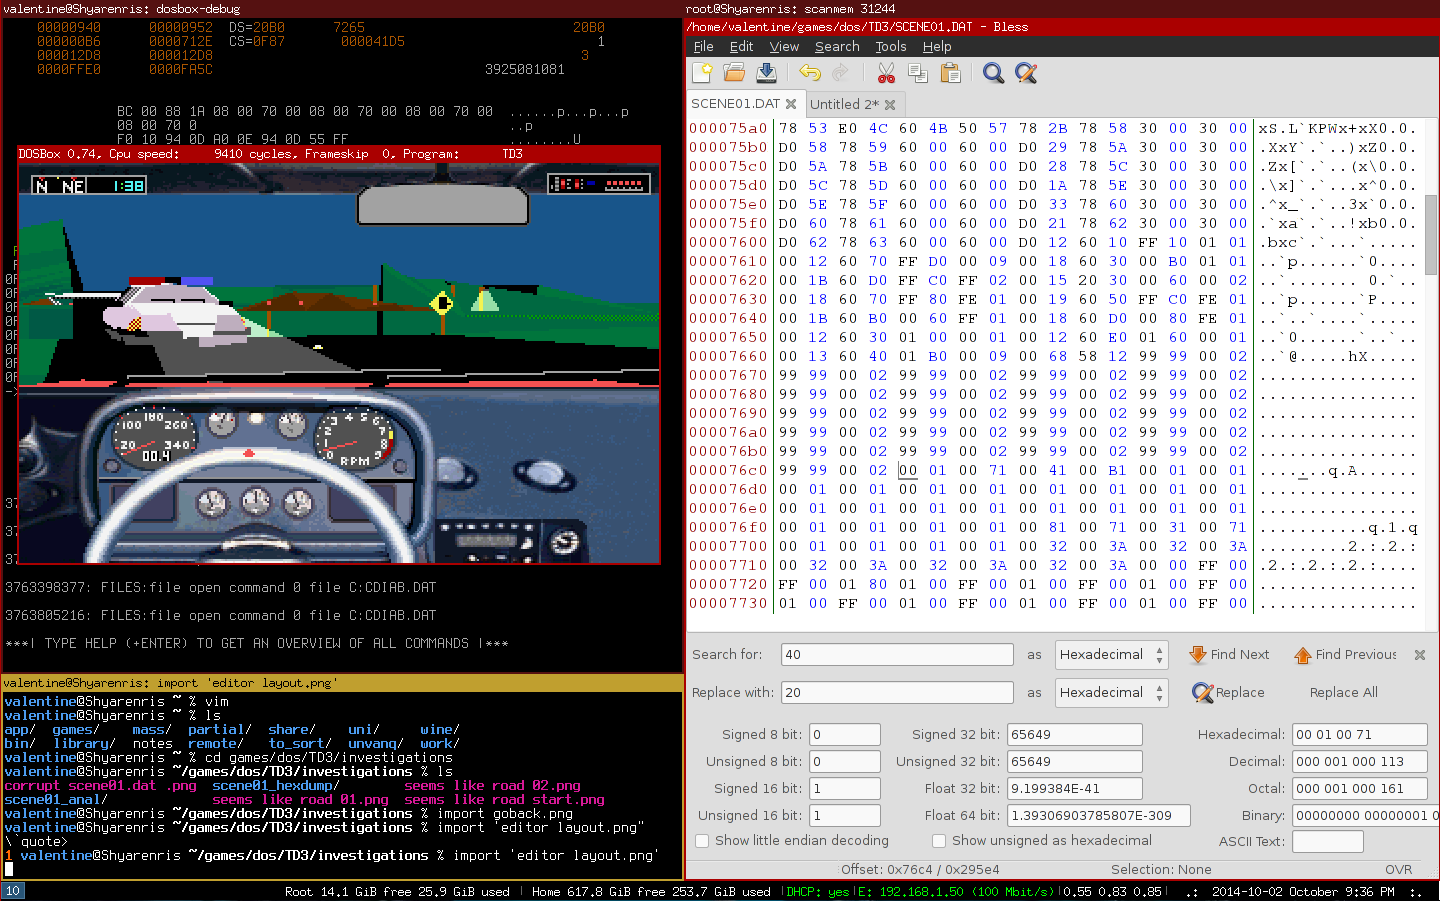
Task: Click 'Root 14.1 GiB free' disk status
Action: click(x=397, y=892)
